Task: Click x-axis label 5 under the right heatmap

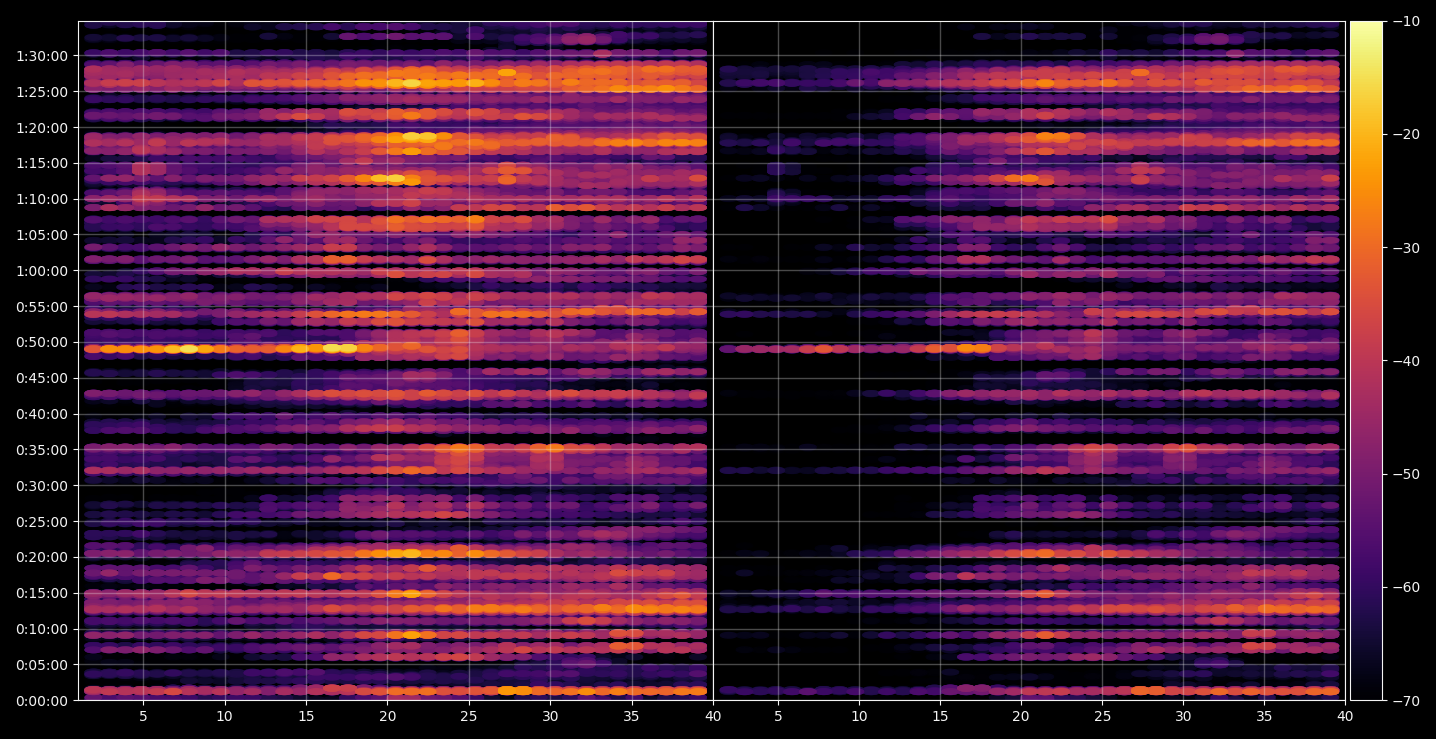Action: pyautogui.click(x=778, y=716)
